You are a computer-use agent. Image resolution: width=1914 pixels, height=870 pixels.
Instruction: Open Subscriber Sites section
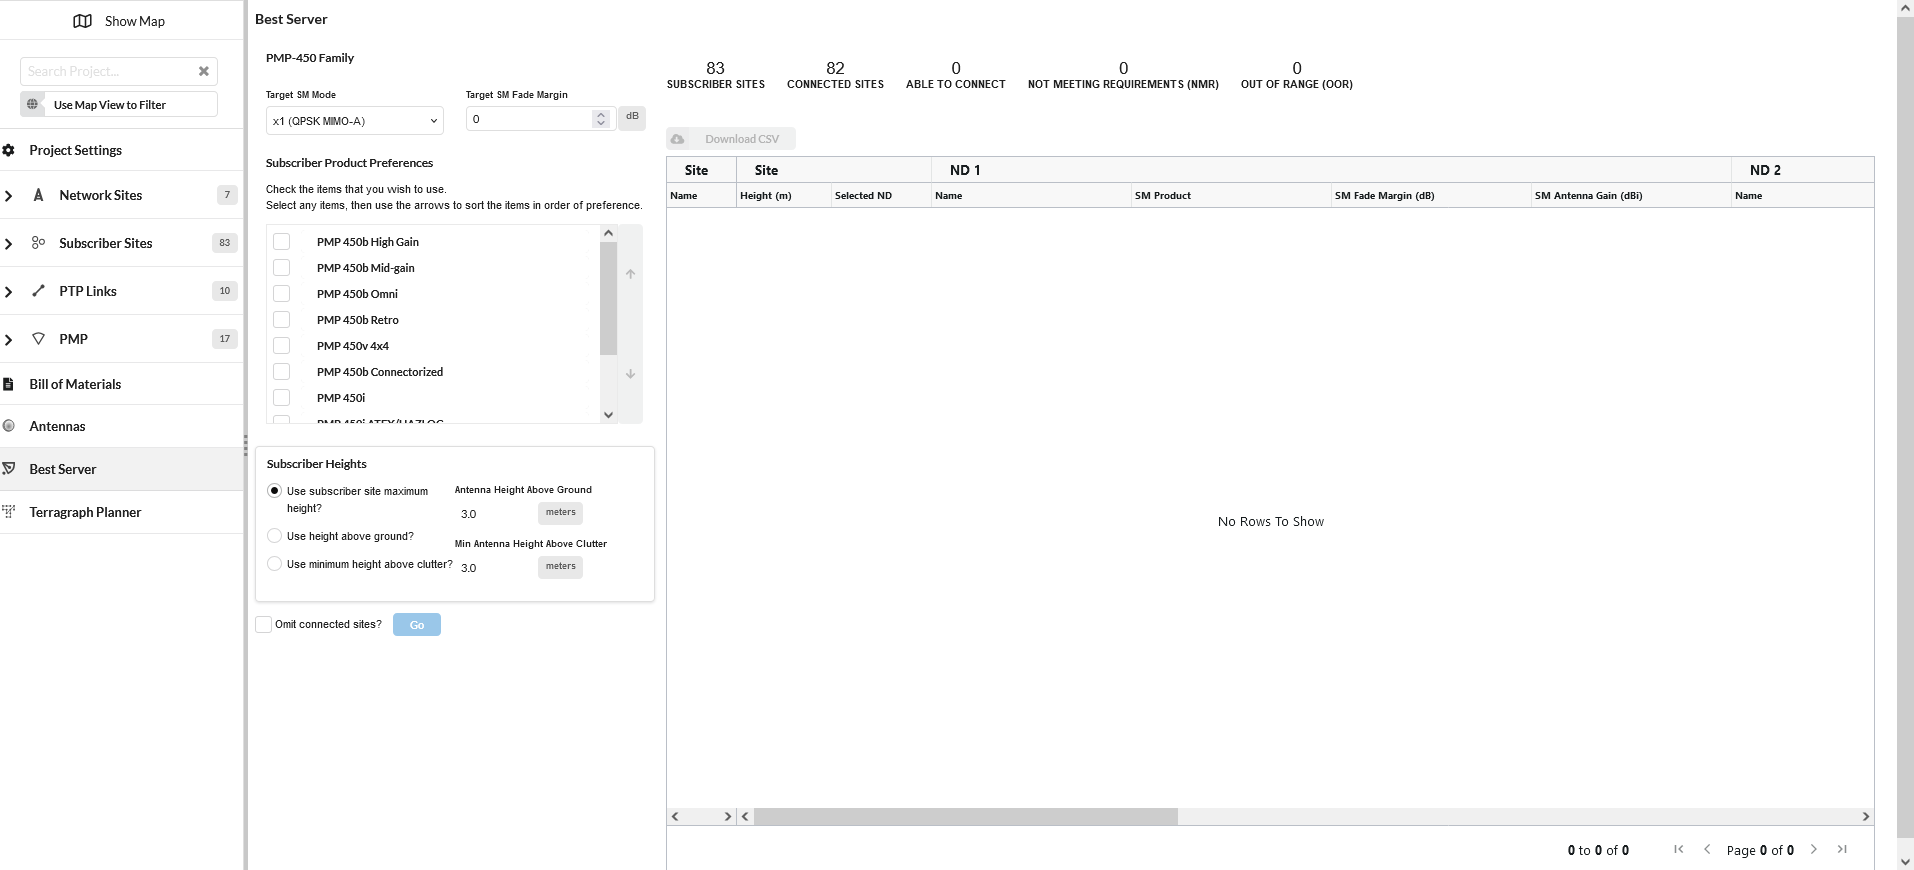point(106,243)
